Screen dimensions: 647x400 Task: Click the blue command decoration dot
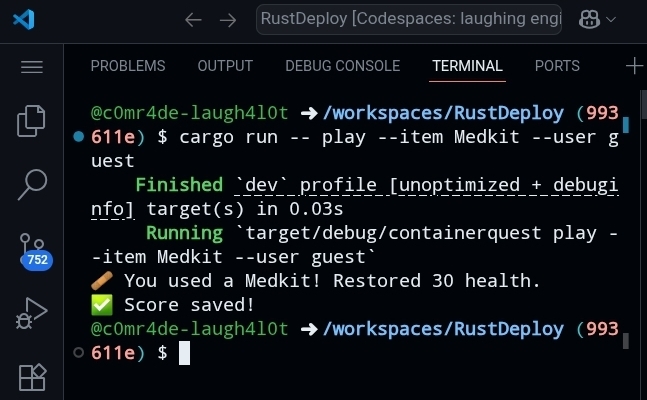(x=78, y=136)
